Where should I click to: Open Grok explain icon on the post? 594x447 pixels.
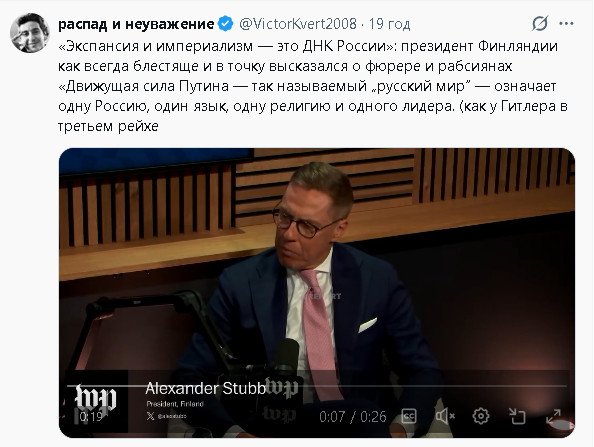tap(539, 24)
